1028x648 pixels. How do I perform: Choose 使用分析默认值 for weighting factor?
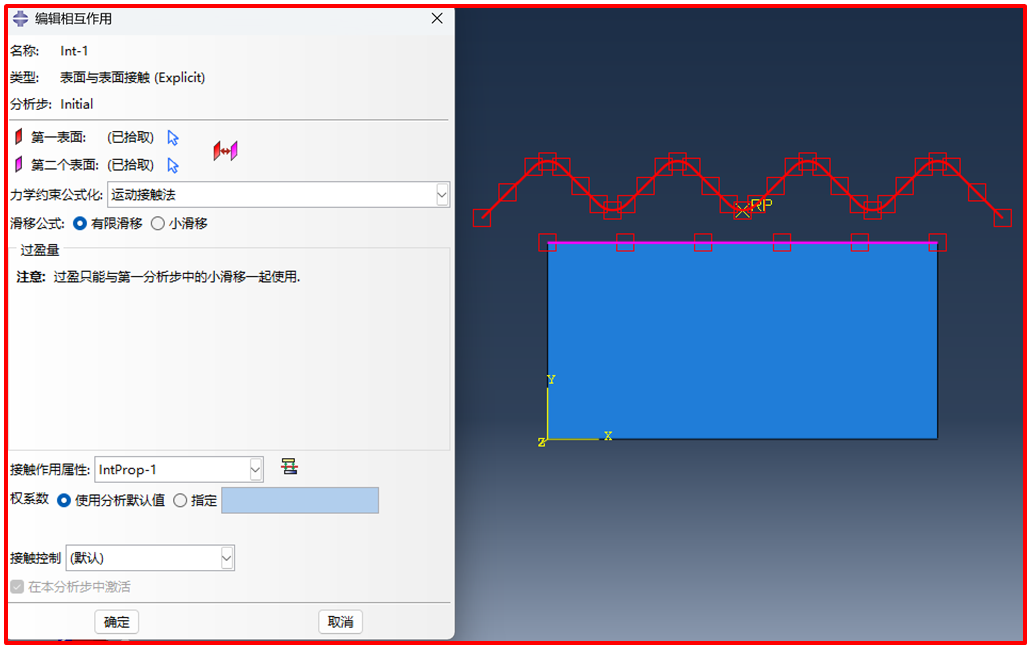tap(64, 500)
